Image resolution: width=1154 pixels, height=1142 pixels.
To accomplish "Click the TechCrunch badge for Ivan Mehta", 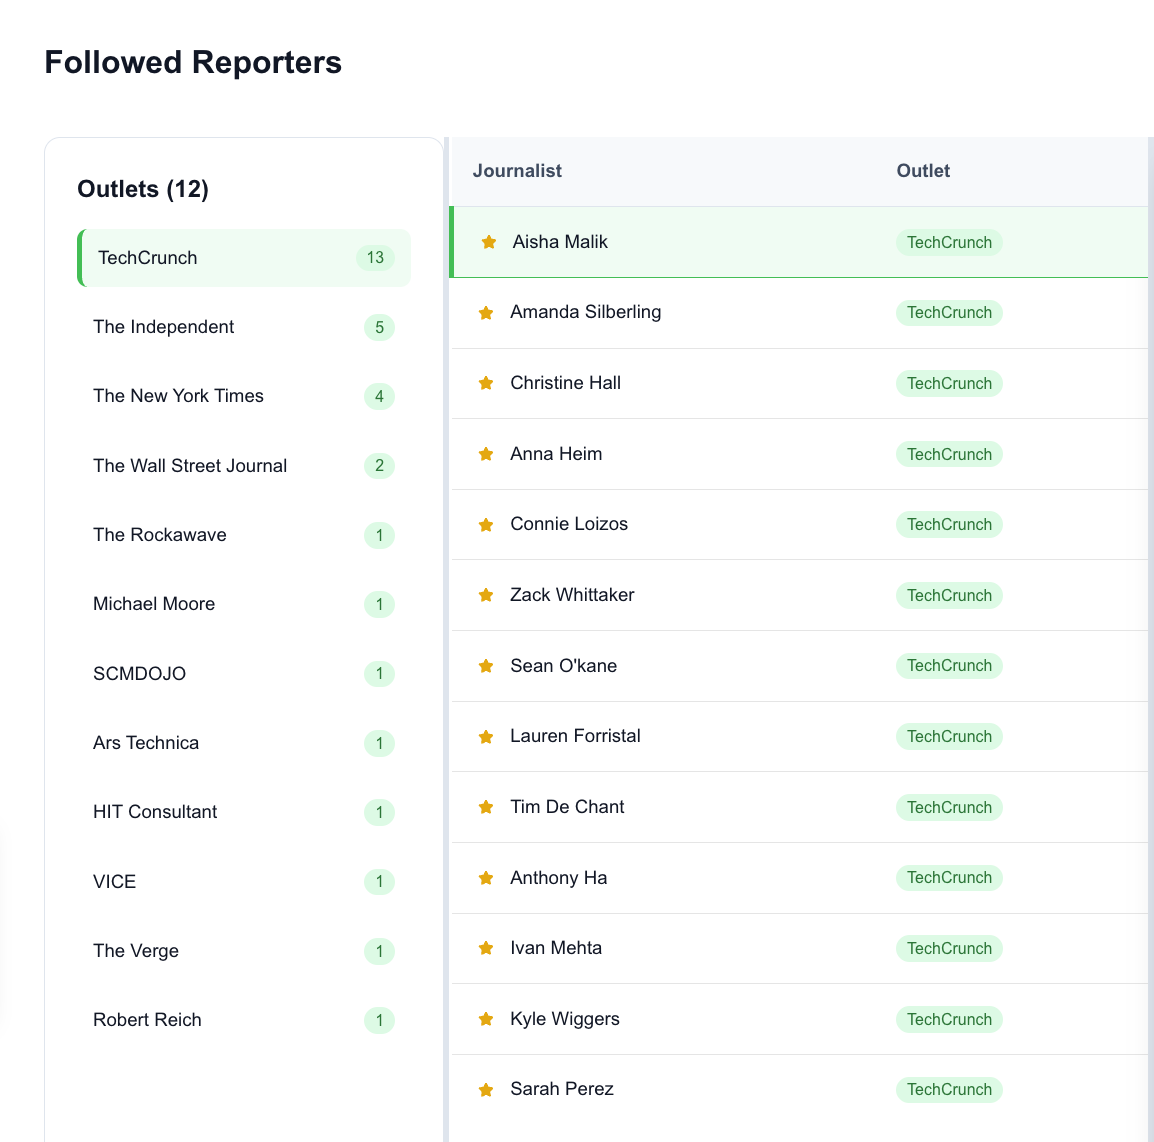I will (949, 948).
